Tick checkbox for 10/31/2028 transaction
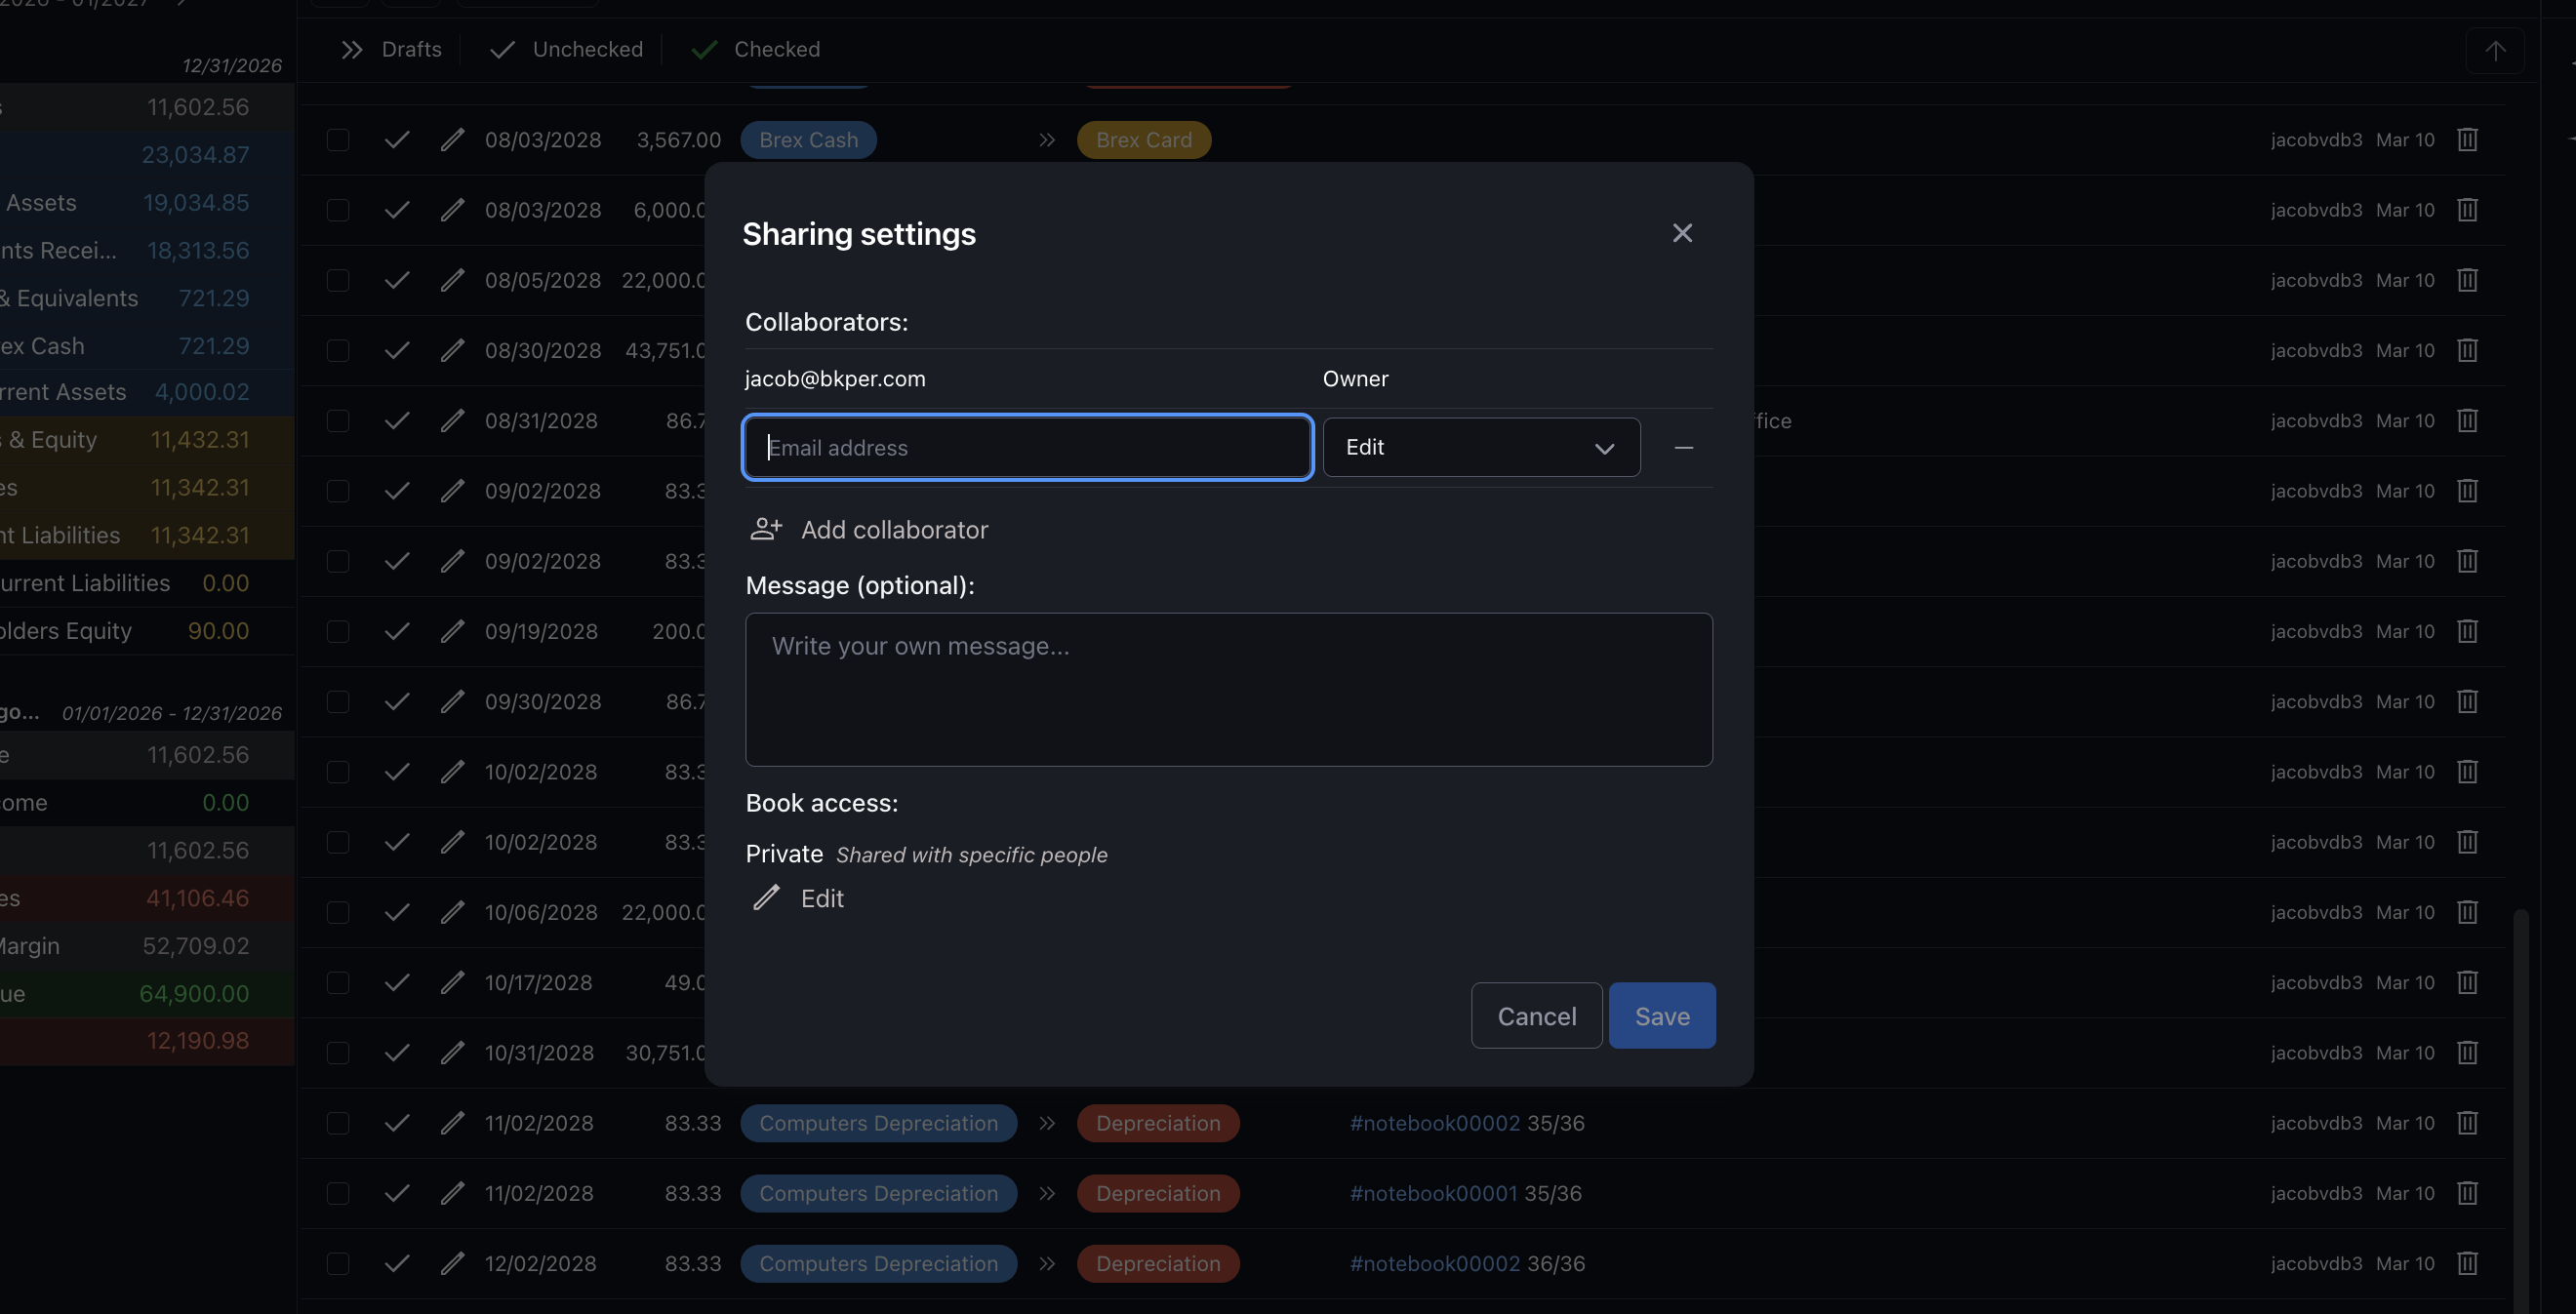 click(x=338, y=1052)
